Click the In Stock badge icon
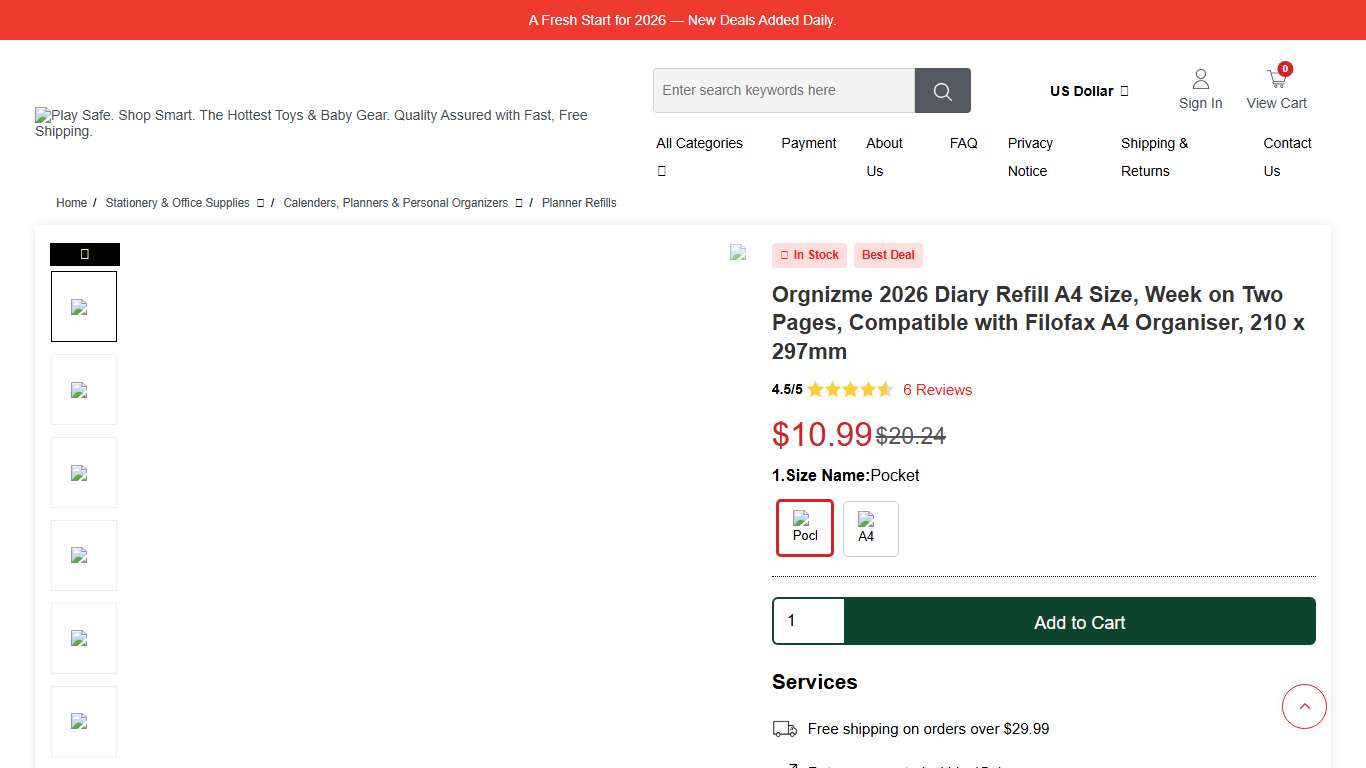This screenshot has height=768, width=1366. pos(783,255)
